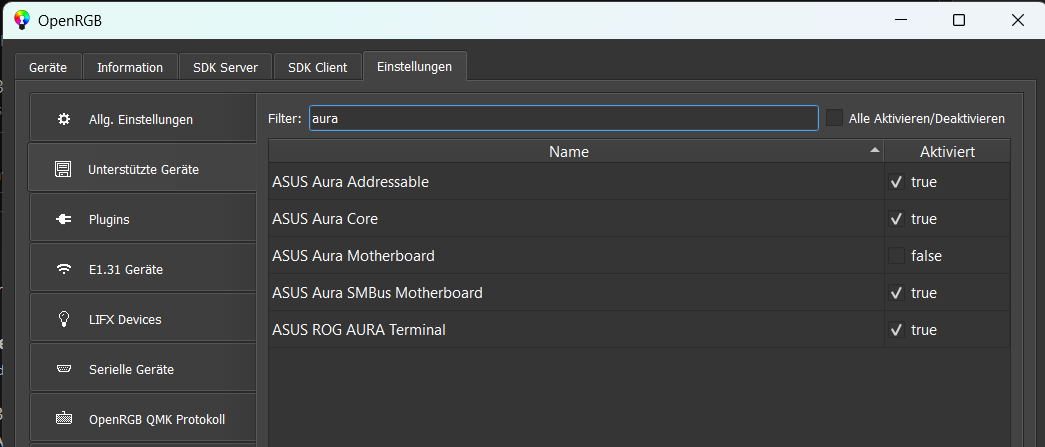Maximize the OpenRGB window

click(x=958, y=20)
